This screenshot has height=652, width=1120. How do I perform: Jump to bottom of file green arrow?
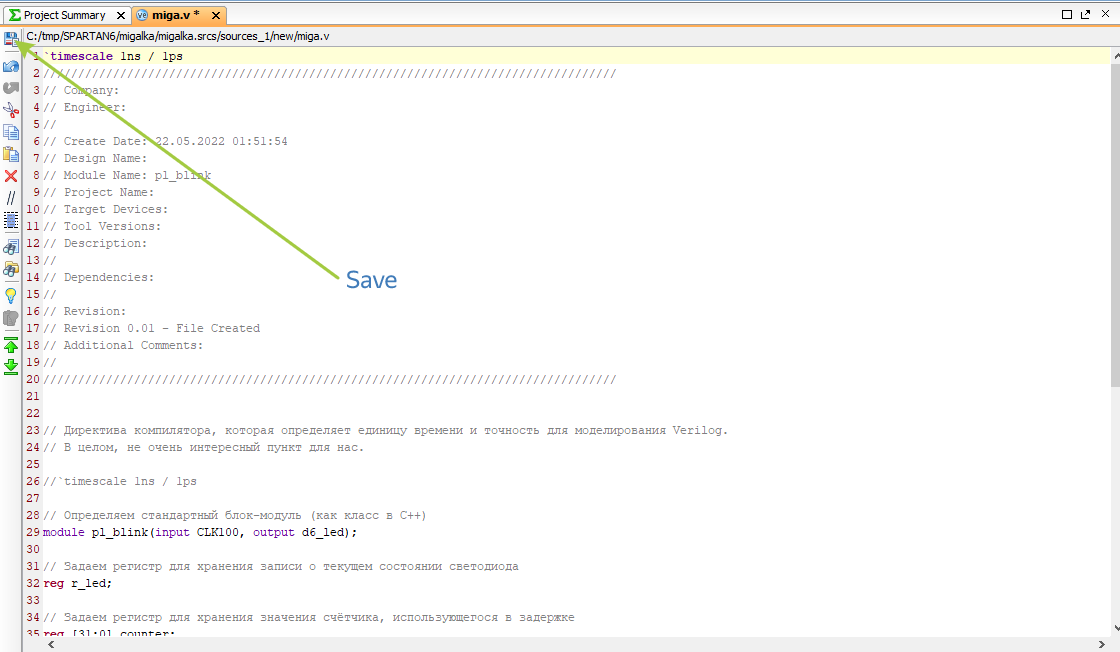[x=11, y=366]
